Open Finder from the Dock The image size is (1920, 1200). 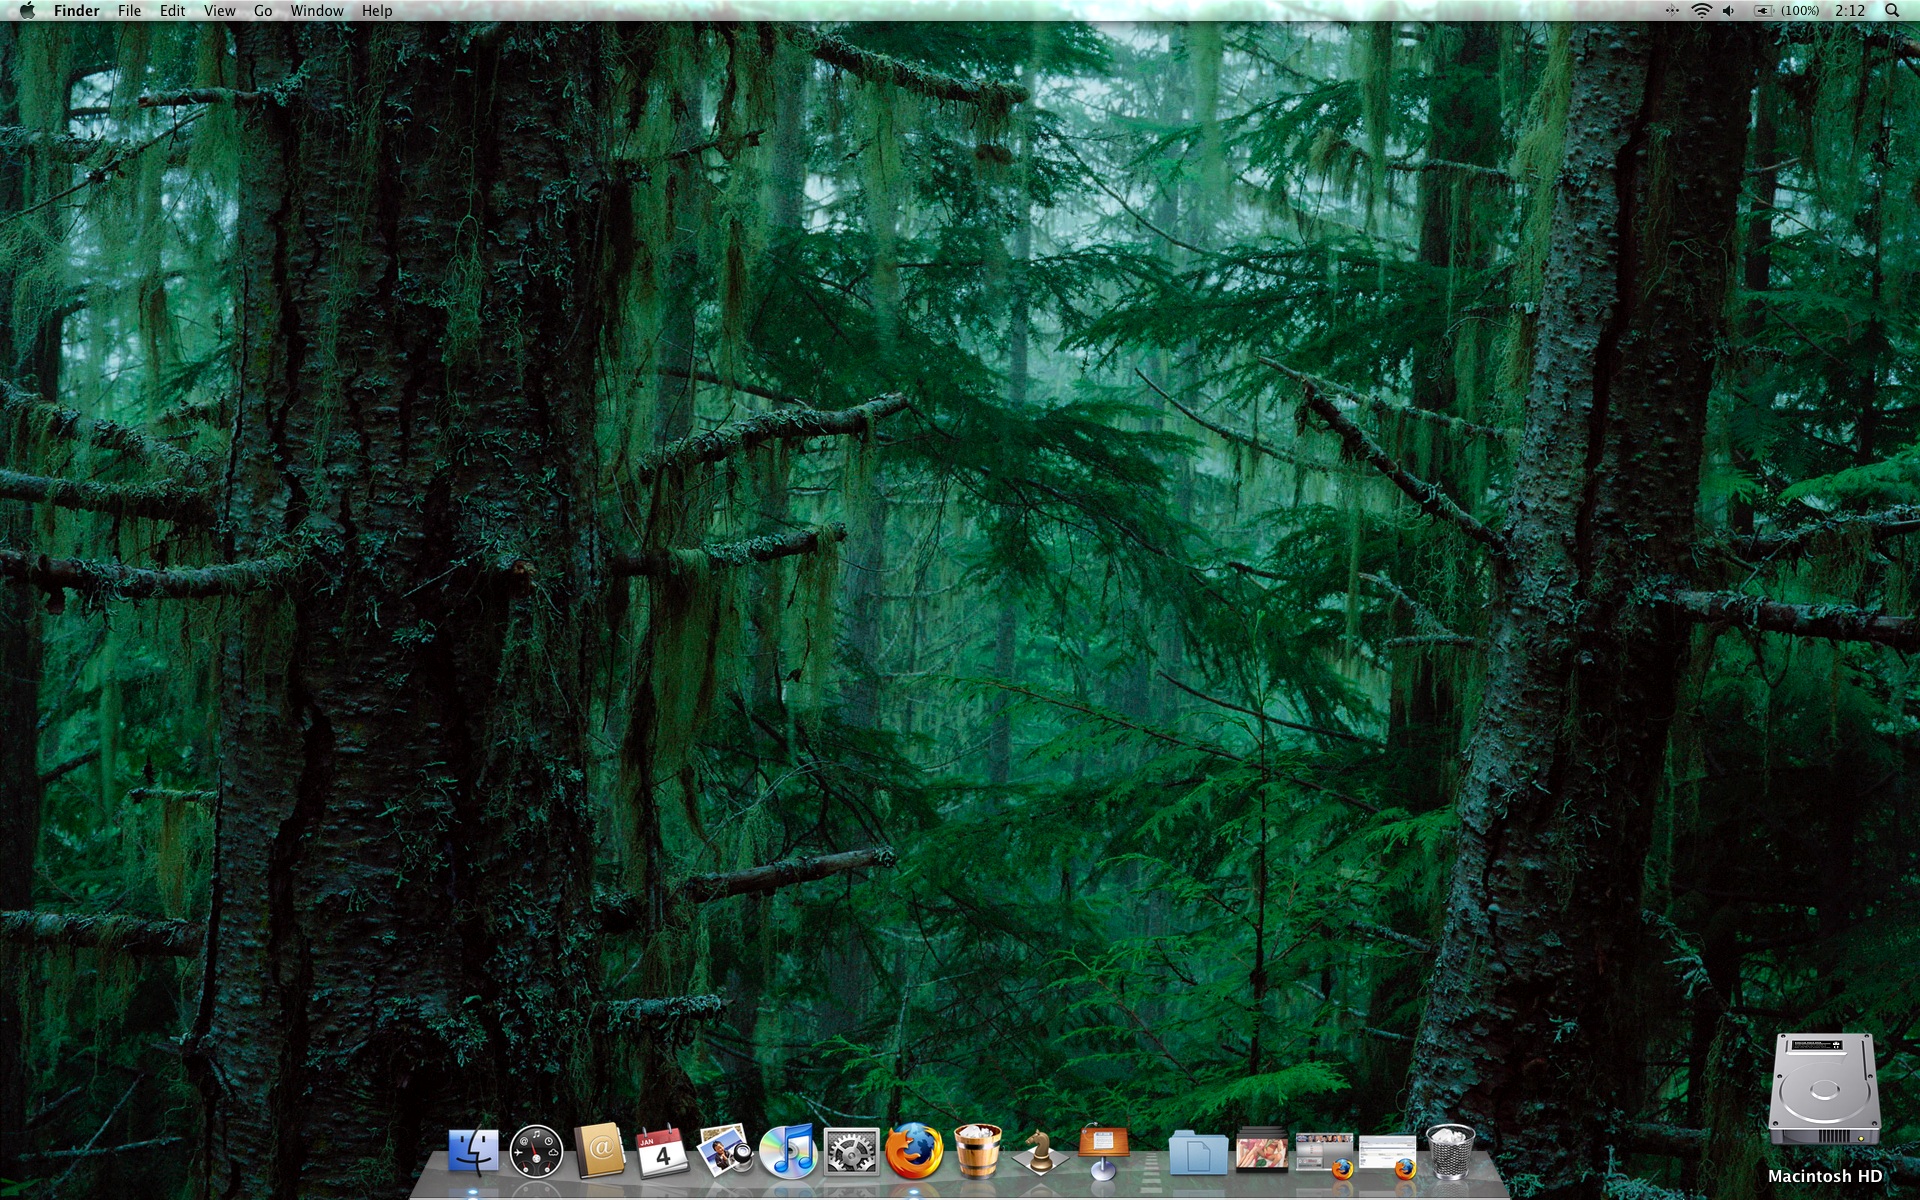473,1152
